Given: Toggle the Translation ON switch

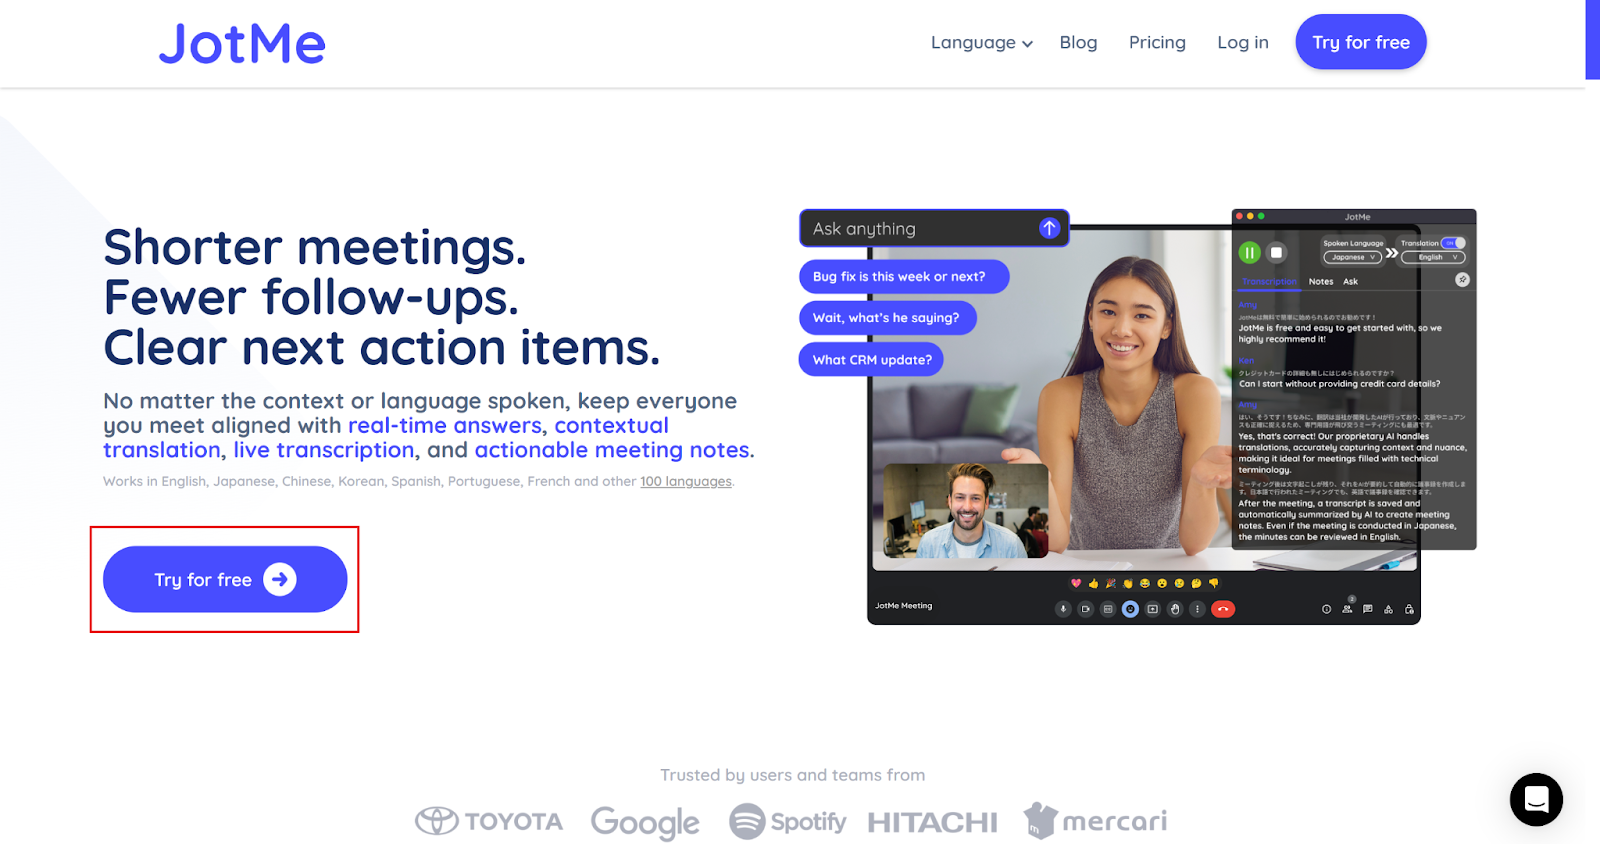Looking at the screenshot, I should (x=1453, y=243).
